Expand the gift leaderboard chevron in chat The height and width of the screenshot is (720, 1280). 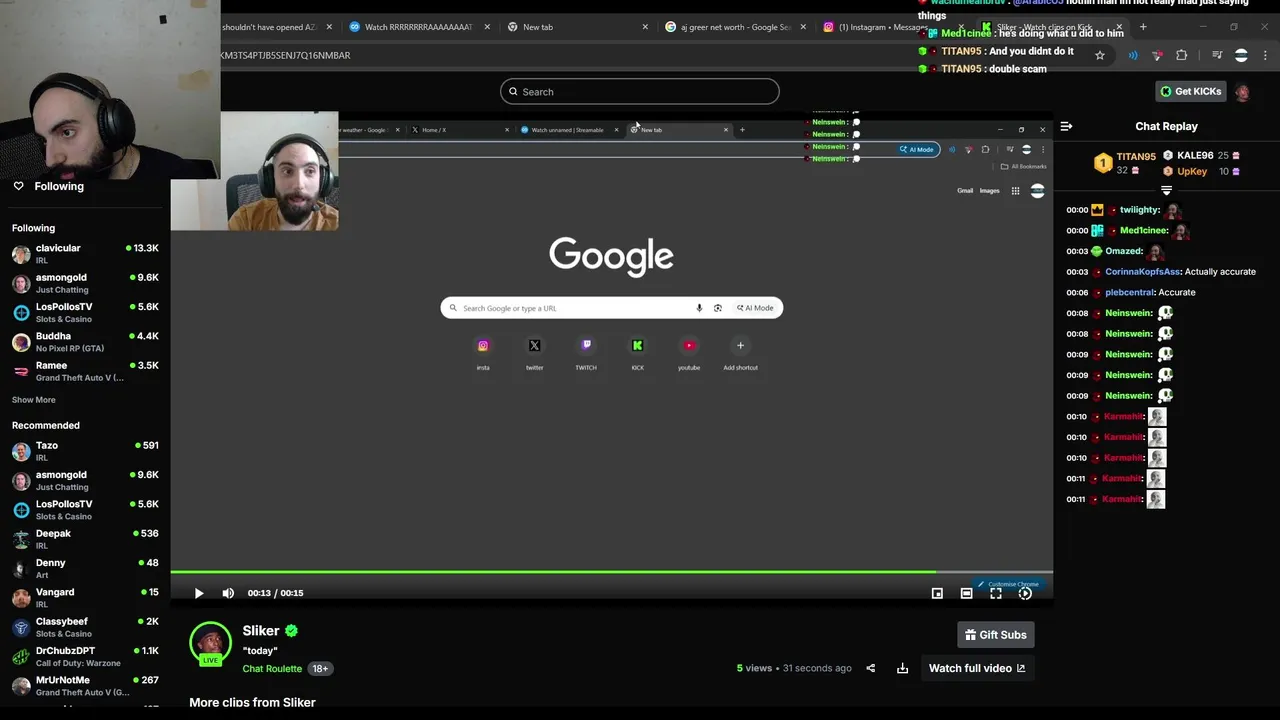click(1166, 190)
